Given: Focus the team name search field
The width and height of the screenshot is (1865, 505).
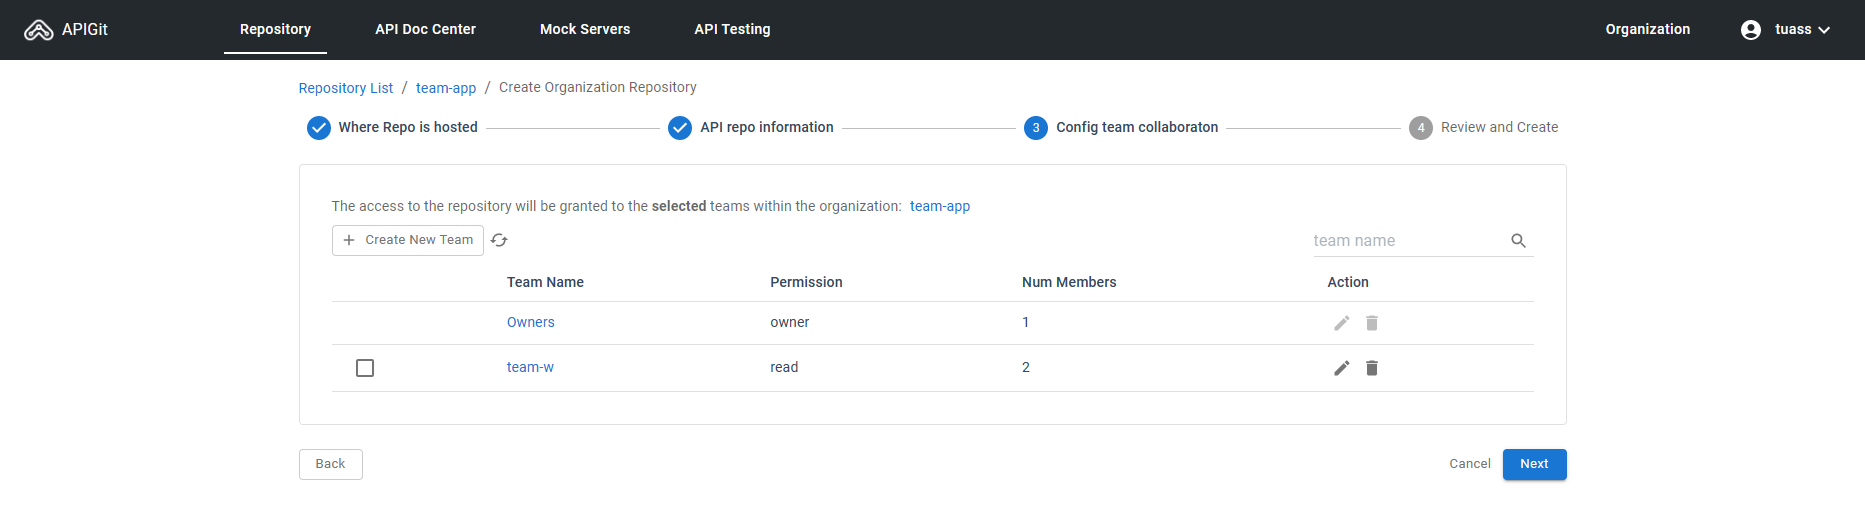Looking at the screenshot, I should coord(1408,241).
